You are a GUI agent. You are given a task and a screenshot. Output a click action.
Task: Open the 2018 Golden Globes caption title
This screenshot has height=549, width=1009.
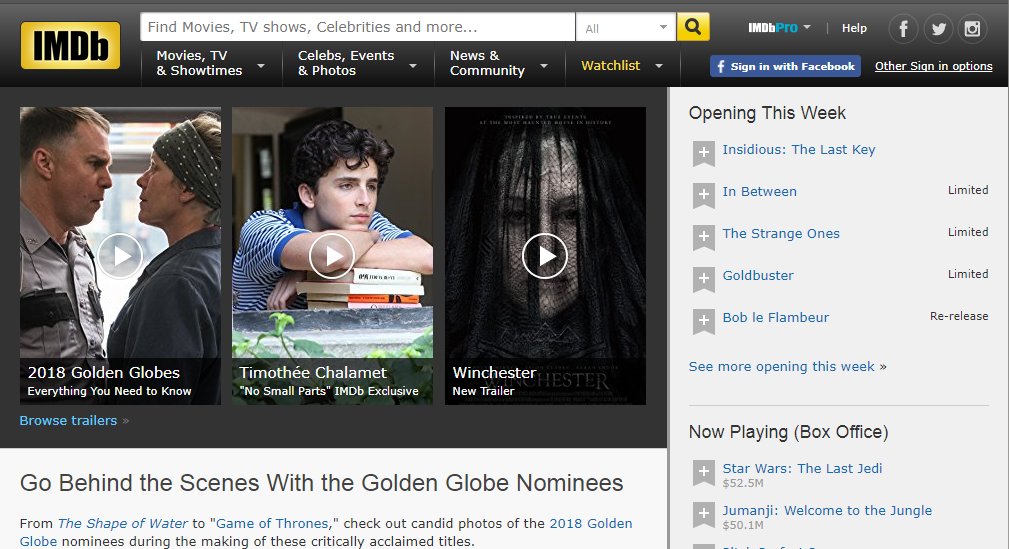tap(104, 373)
